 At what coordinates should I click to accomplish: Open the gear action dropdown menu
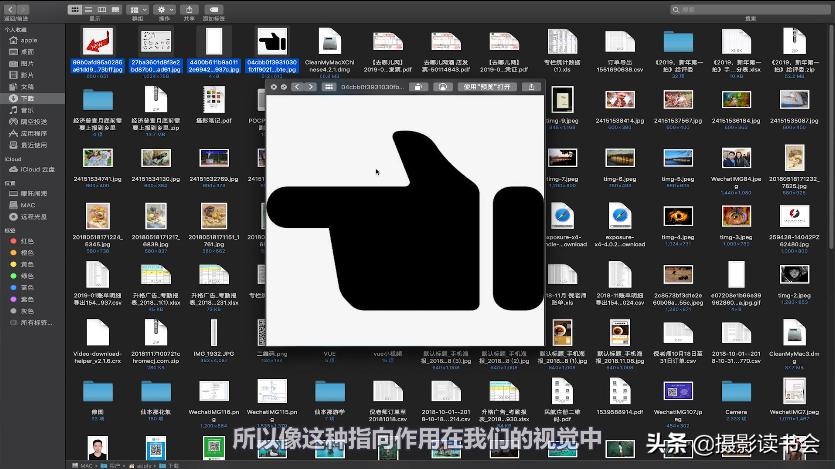click(165, 9)
